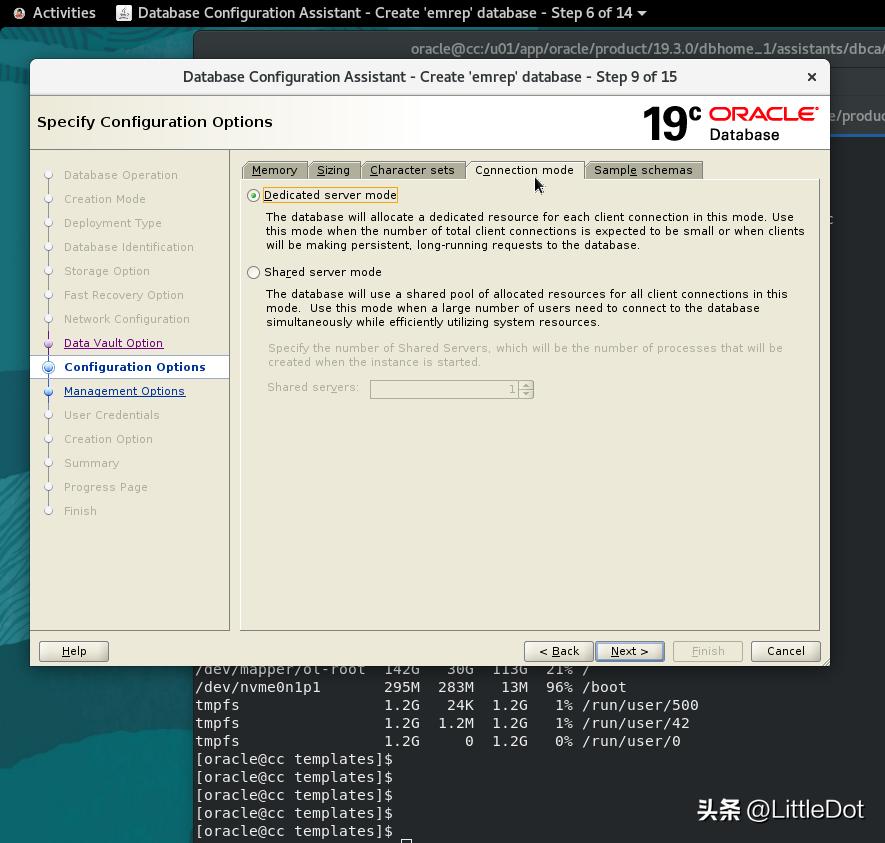Click Creation Mode step label
The height and width of the screenshot is (843, 885).
105,199
